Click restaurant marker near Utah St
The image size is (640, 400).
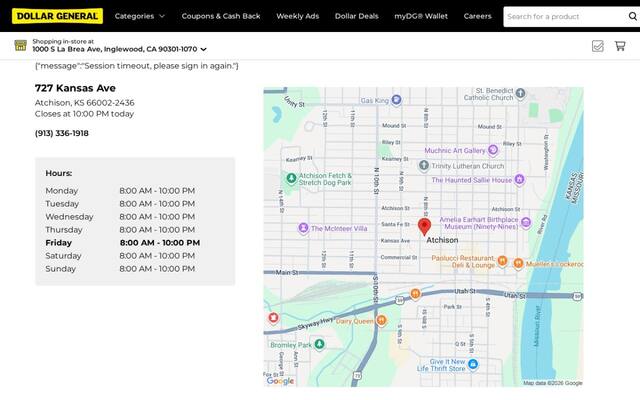click(x=415, y=293)
